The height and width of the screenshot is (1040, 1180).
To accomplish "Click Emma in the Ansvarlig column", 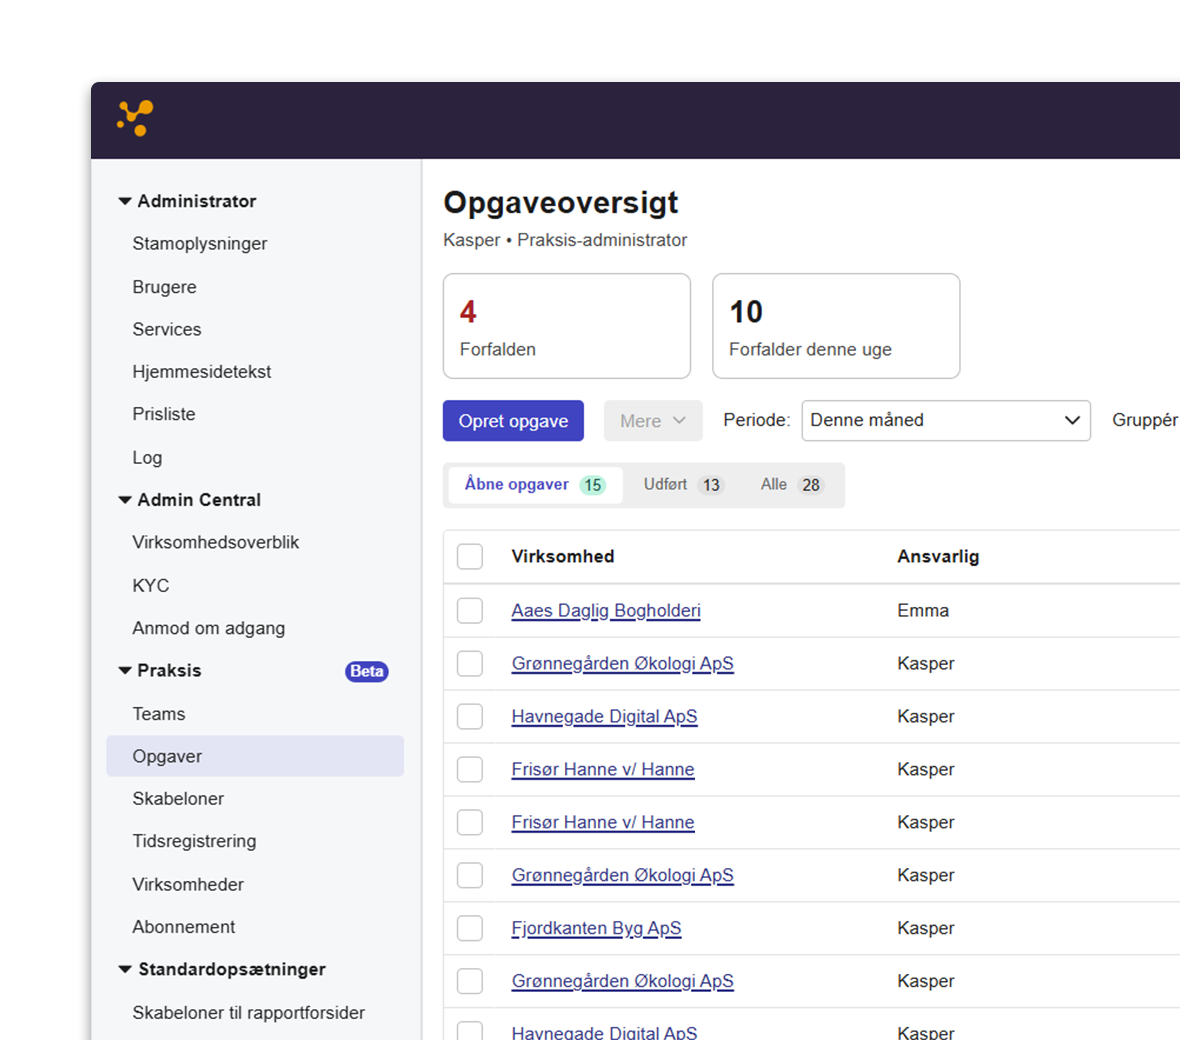I will [x=923, y=610].
